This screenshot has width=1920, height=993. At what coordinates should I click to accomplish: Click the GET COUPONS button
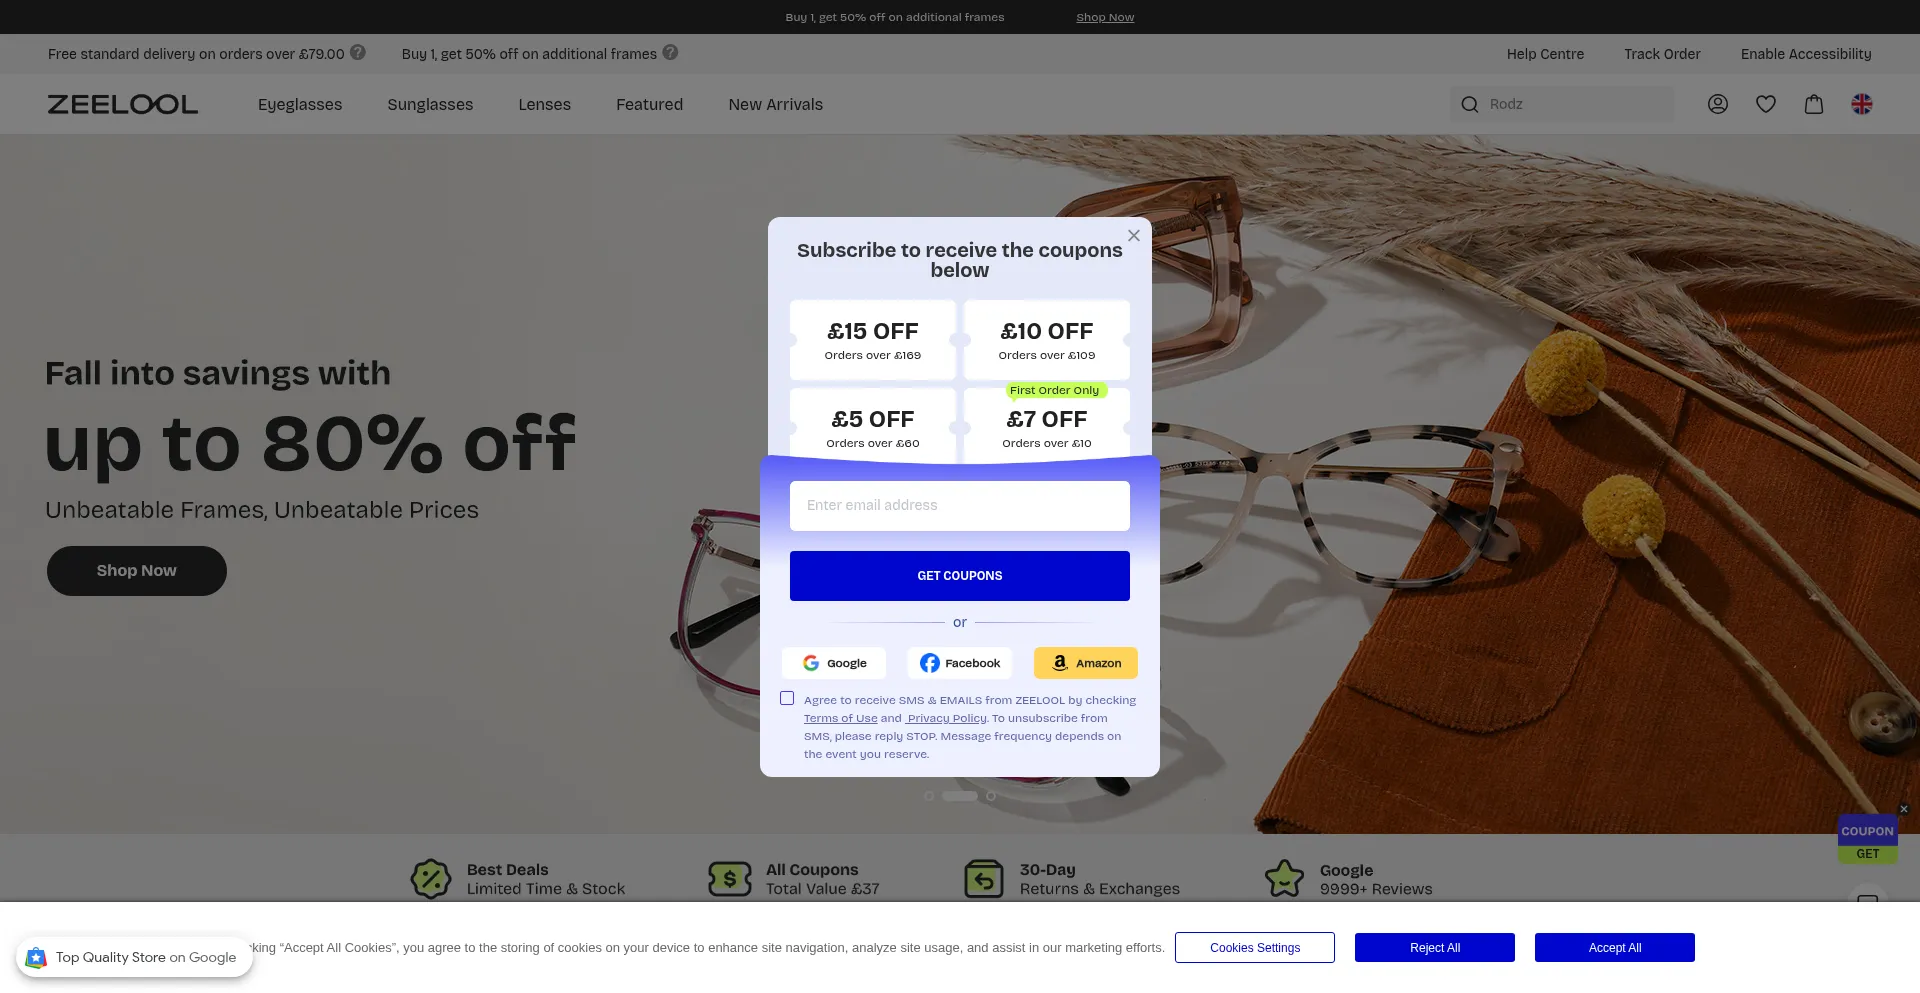coord(960,576)
